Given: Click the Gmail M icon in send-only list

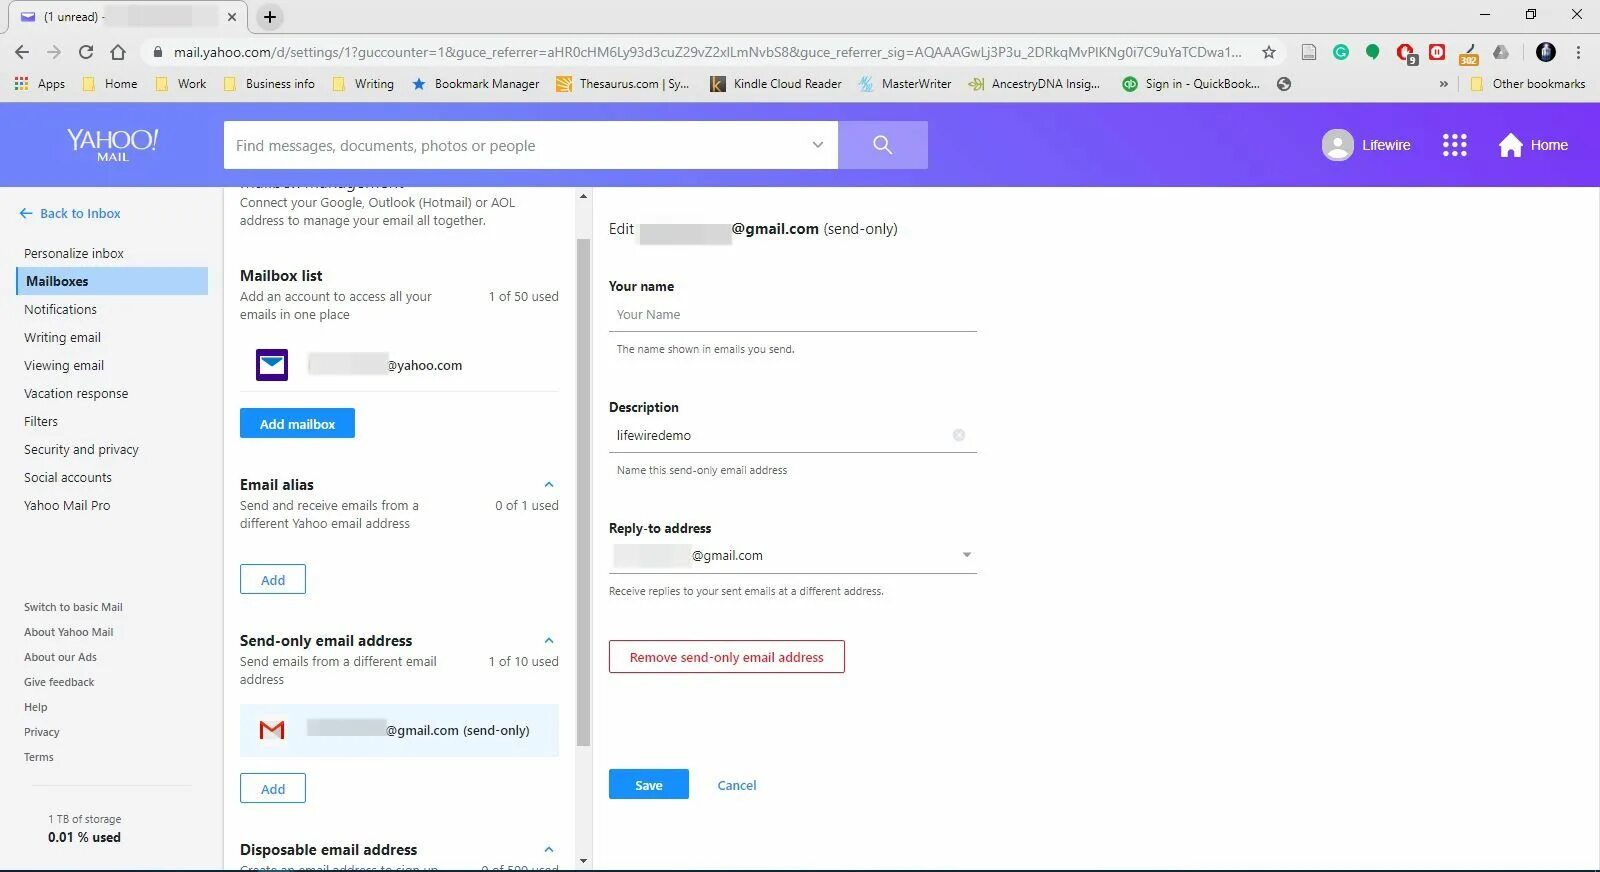Looking at the screenshot, I should click(x=272, y=730).
